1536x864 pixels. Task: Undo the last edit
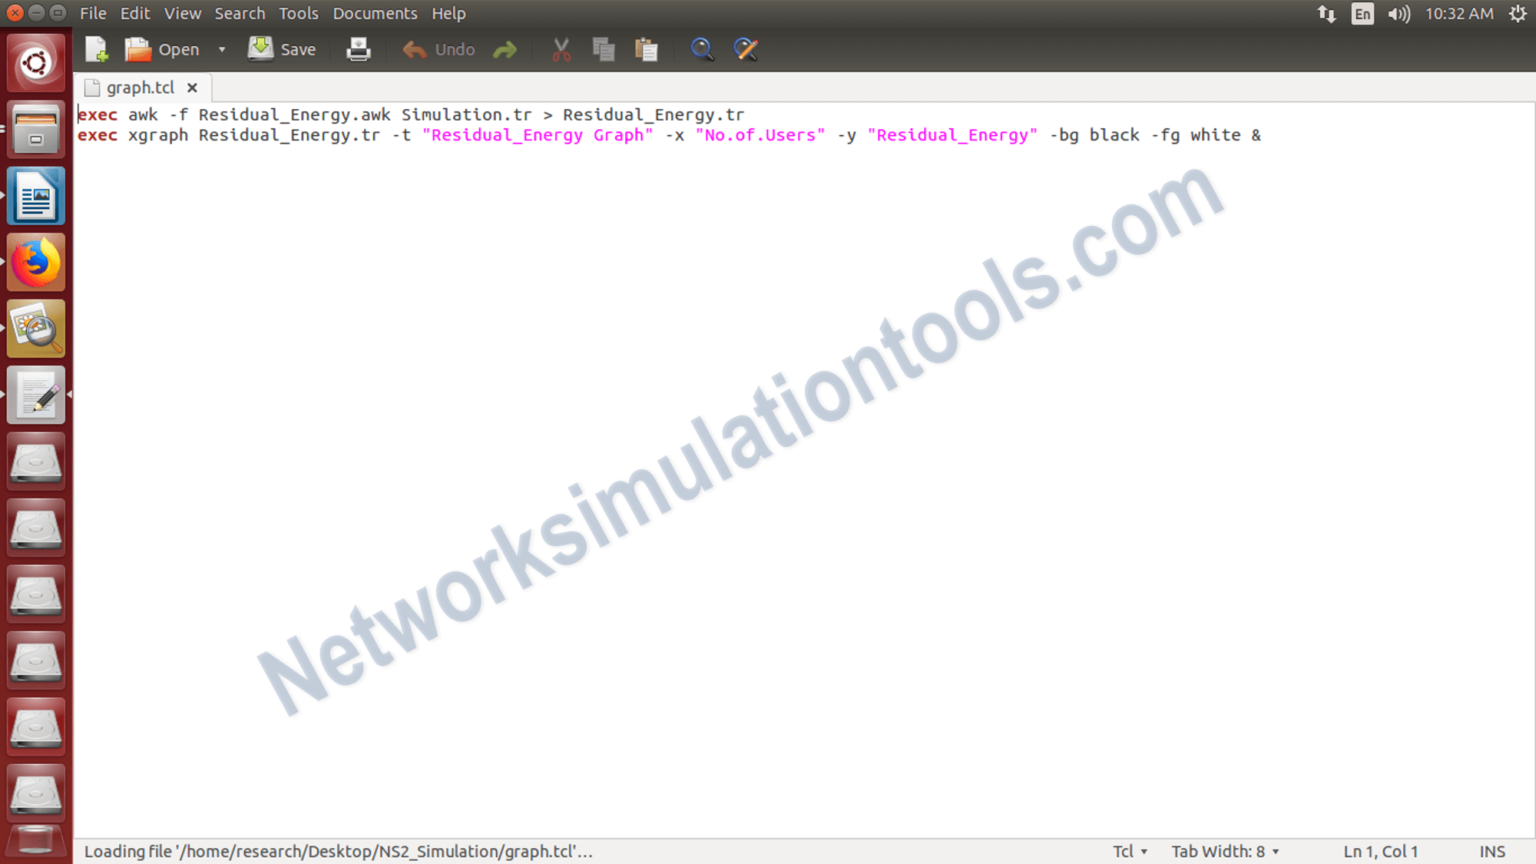pyautogui.click(x=438, y=48)
